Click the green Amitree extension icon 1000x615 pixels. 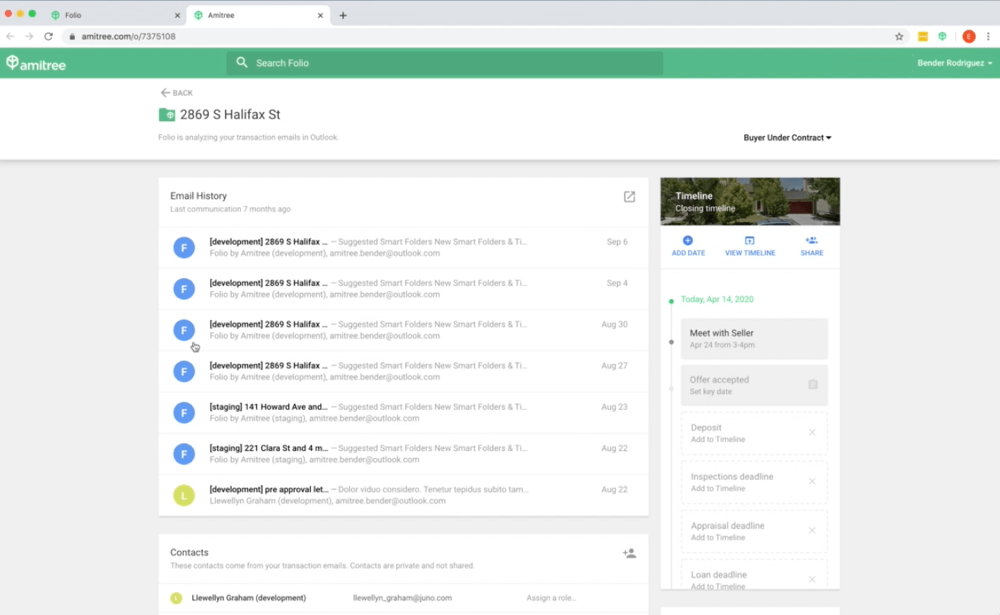coord(943,36)
